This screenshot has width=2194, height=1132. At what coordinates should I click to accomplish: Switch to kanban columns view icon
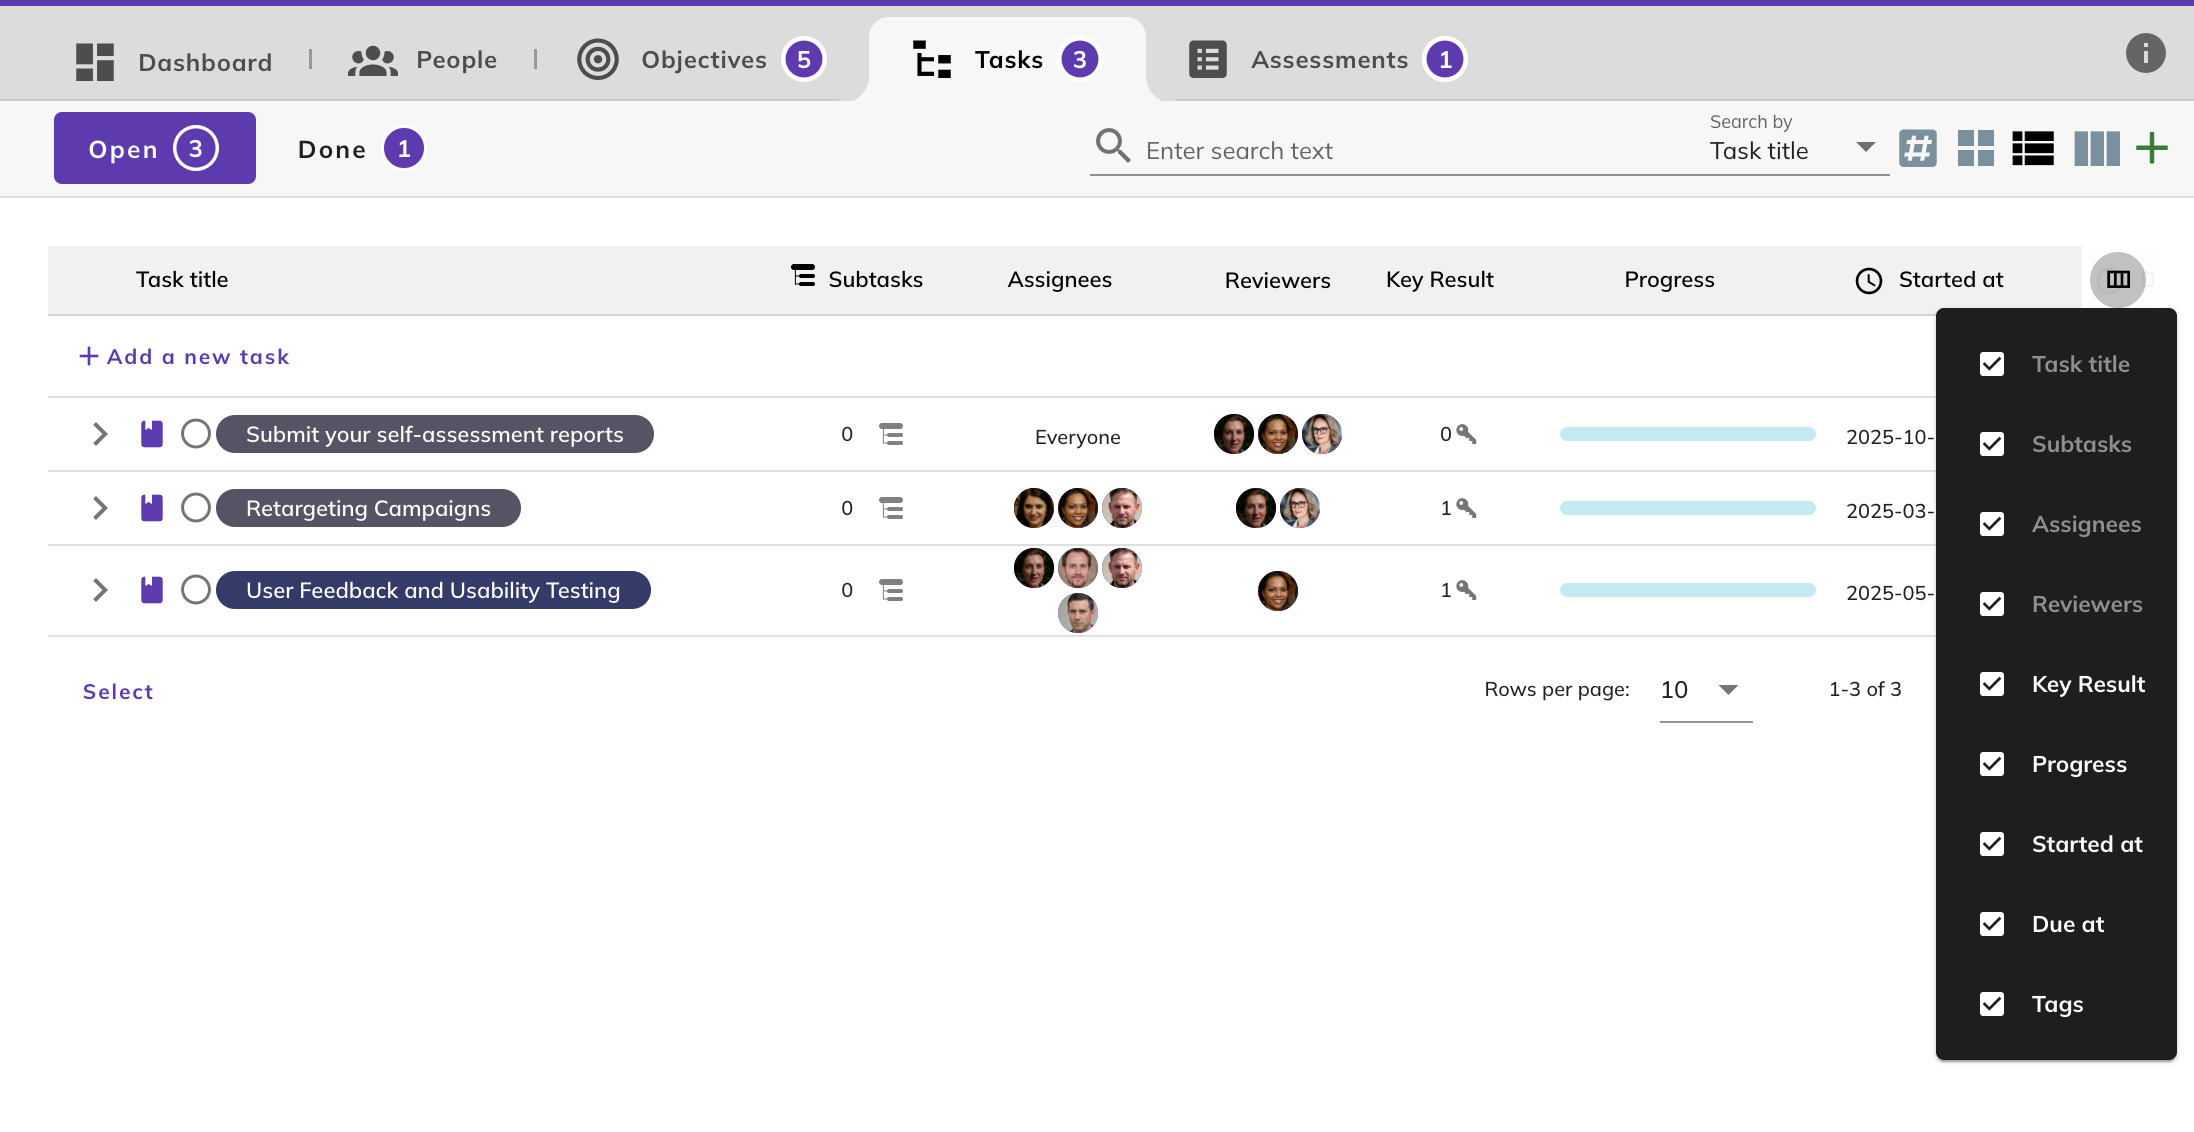click(2096, 149)
